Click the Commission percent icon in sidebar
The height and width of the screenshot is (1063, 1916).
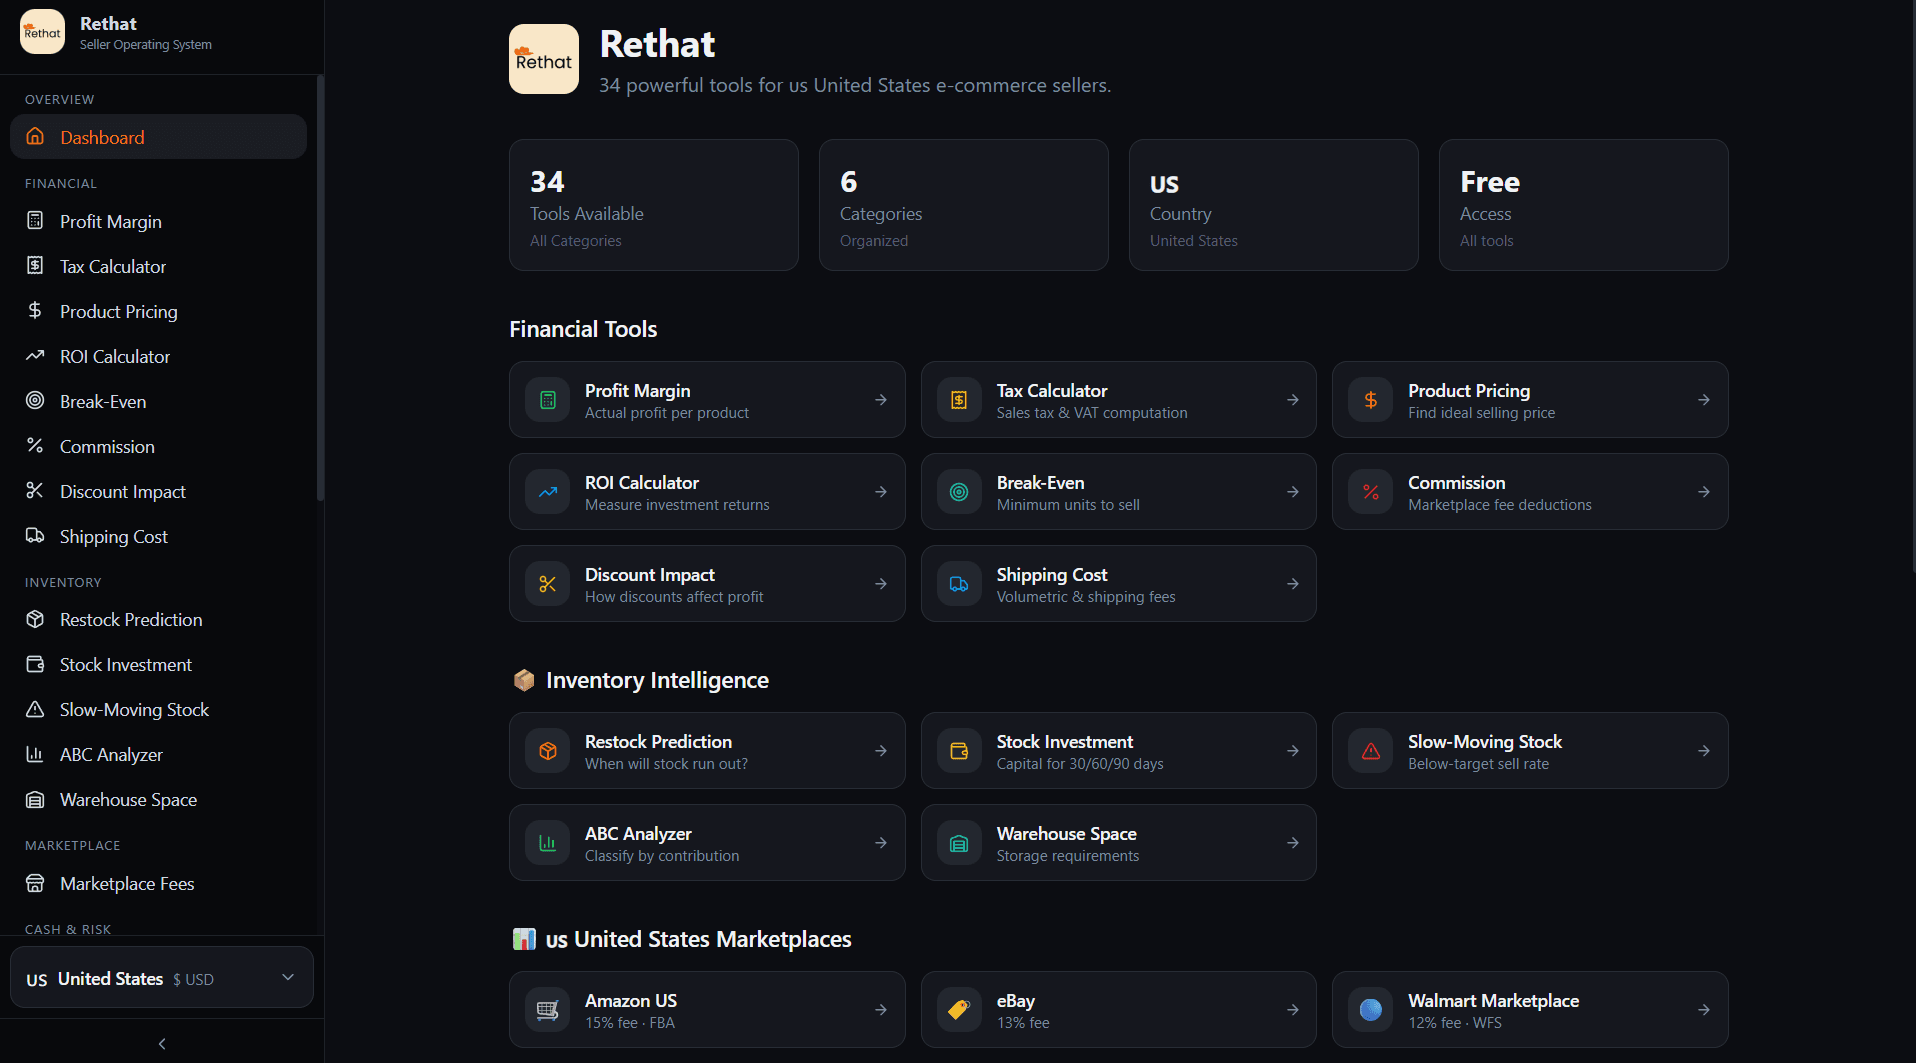pyautogui.click(x=35, y=446)
